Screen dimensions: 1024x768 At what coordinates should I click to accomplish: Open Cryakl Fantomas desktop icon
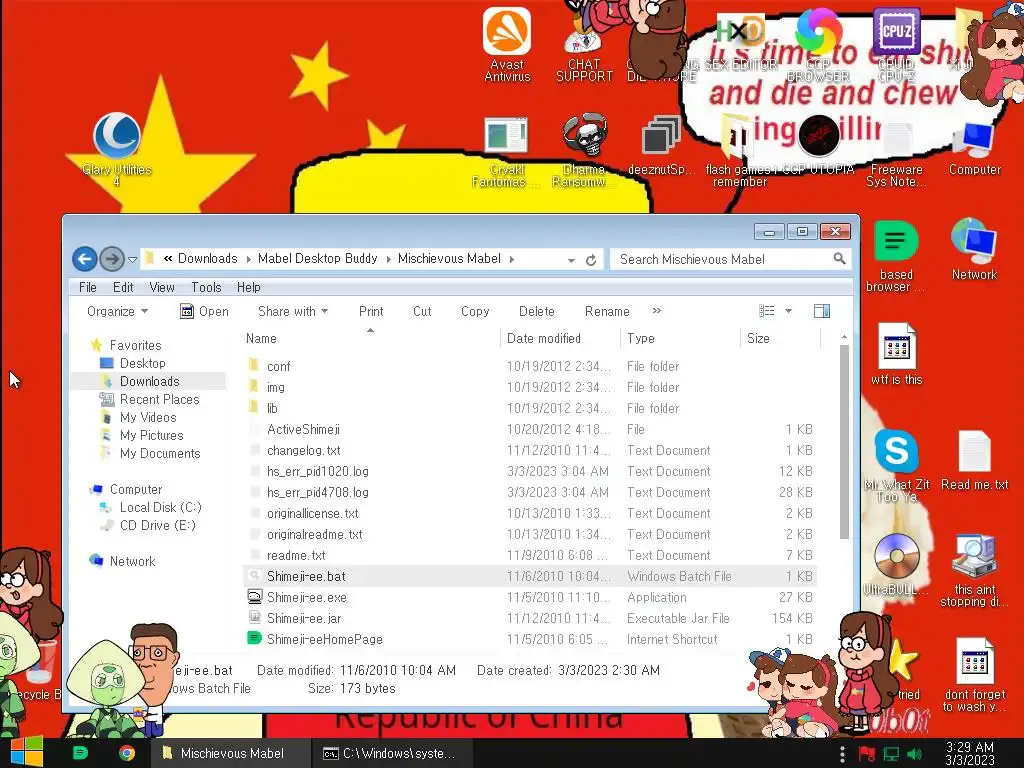(x=506, y=152)
